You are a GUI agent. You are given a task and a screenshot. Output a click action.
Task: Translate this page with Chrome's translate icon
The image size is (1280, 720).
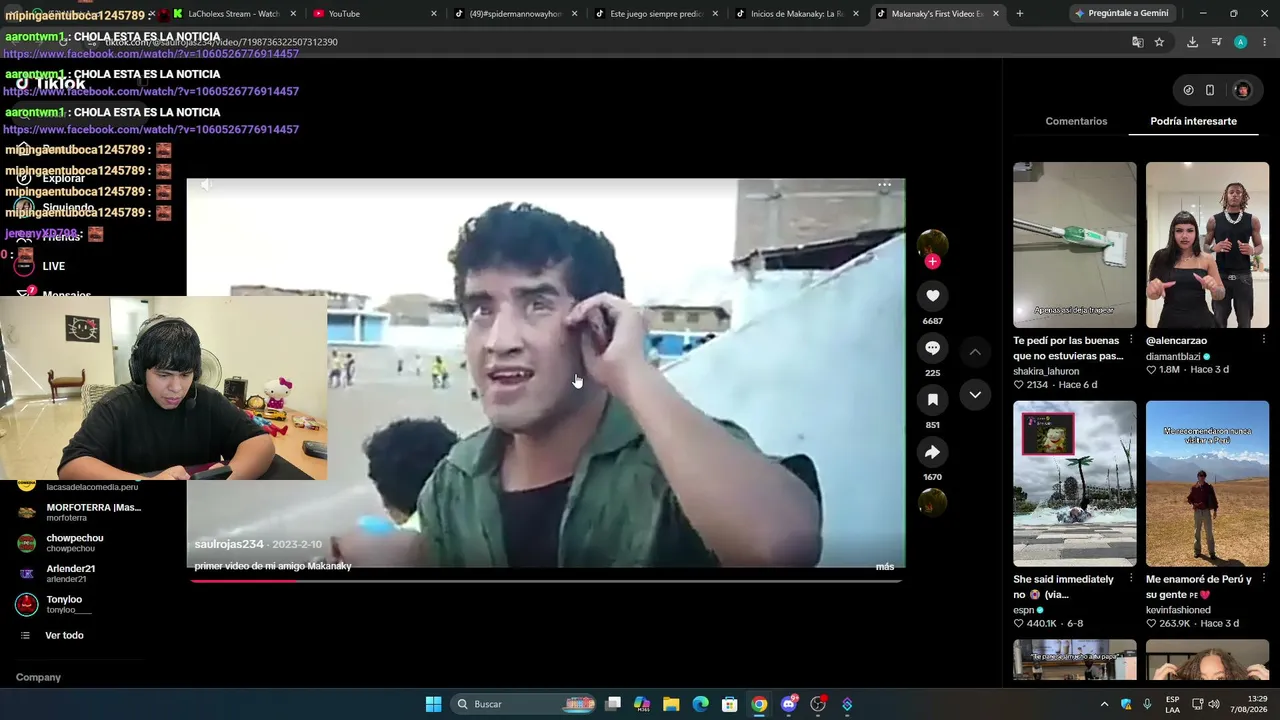pos(1138,42)
